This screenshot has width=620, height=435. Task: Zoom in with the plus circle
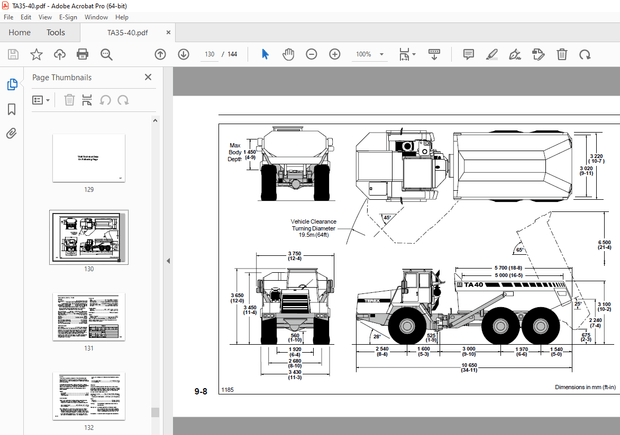[335, 54]
